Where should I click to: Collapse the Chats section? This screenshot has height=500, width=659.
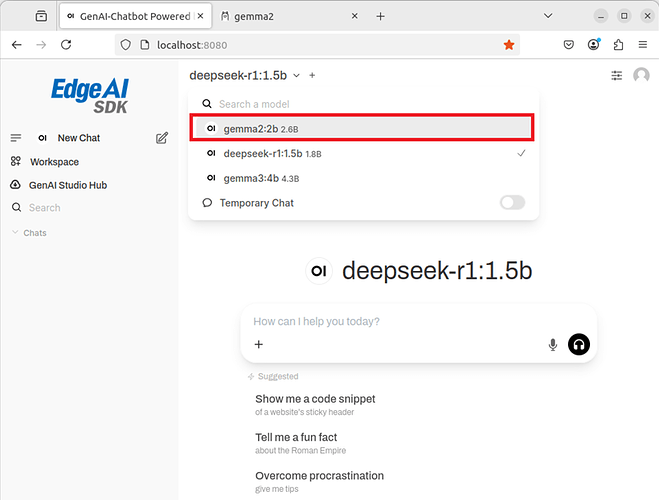[x=29, y=233]
